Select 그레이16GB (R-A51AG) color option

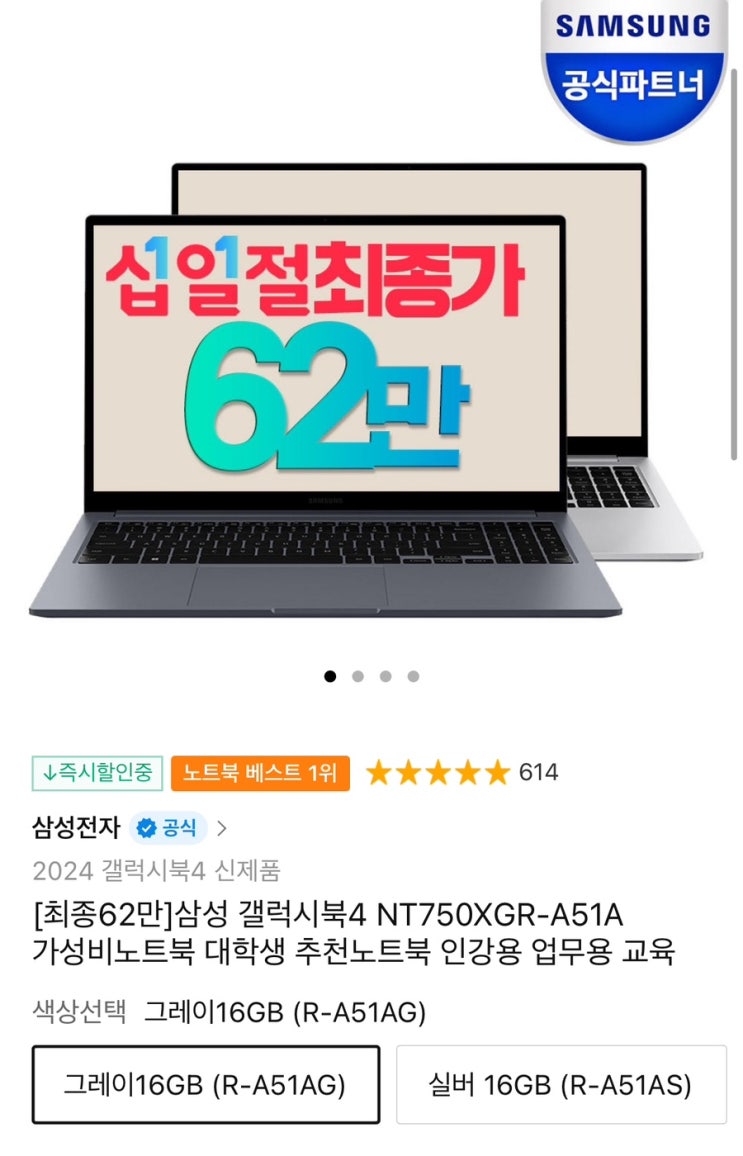[206, 1084]
